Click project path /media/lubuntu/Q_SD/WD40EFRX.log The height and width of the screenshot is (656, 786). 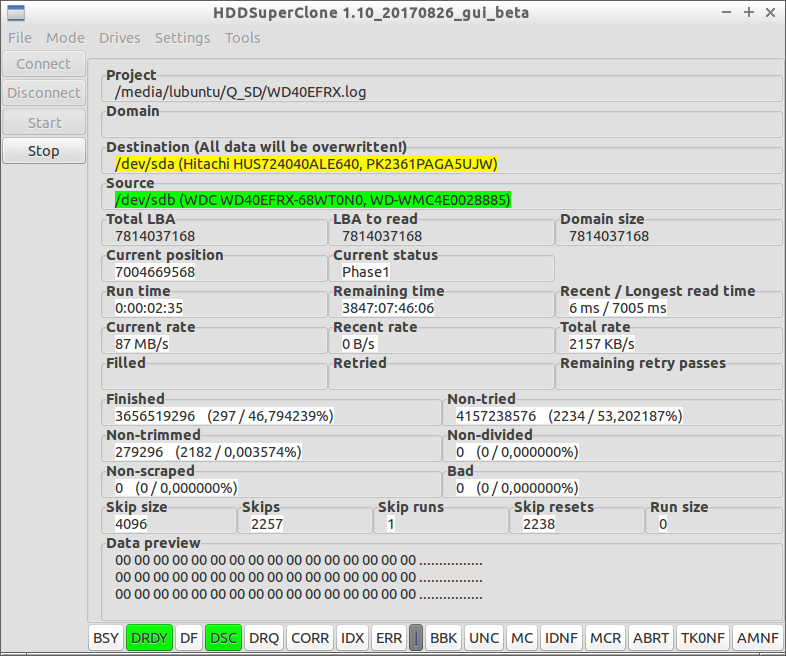[241, 92]
